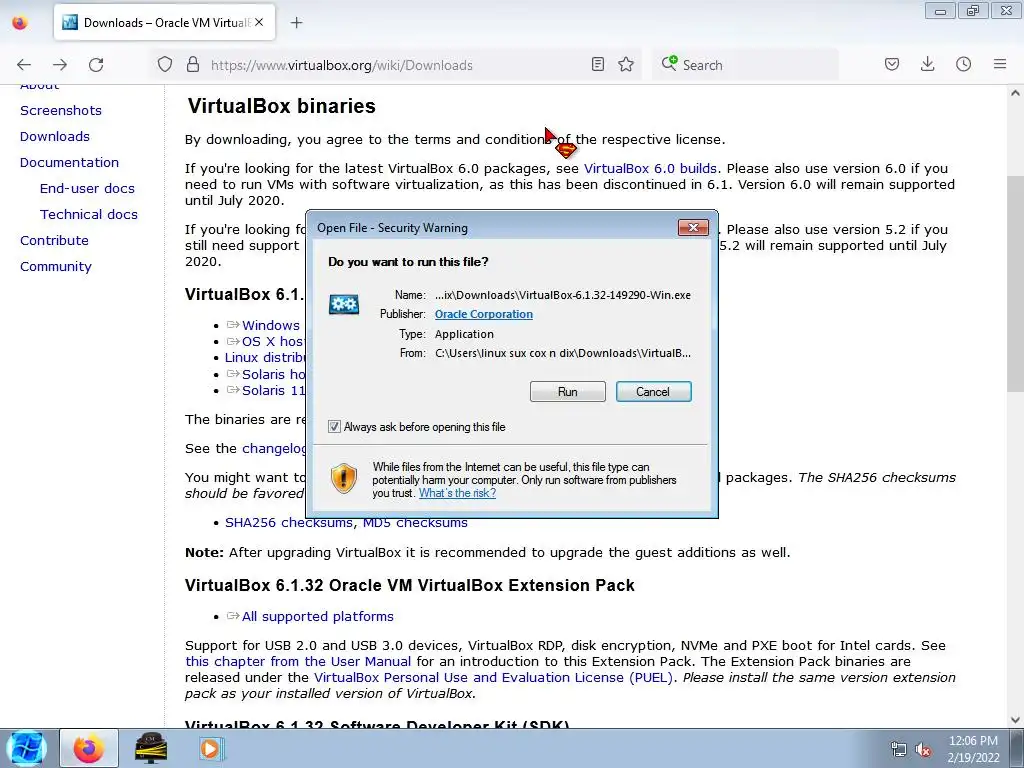Download Extension Pack via All supported platforms
1024x768 pixels.
[317, 616]
